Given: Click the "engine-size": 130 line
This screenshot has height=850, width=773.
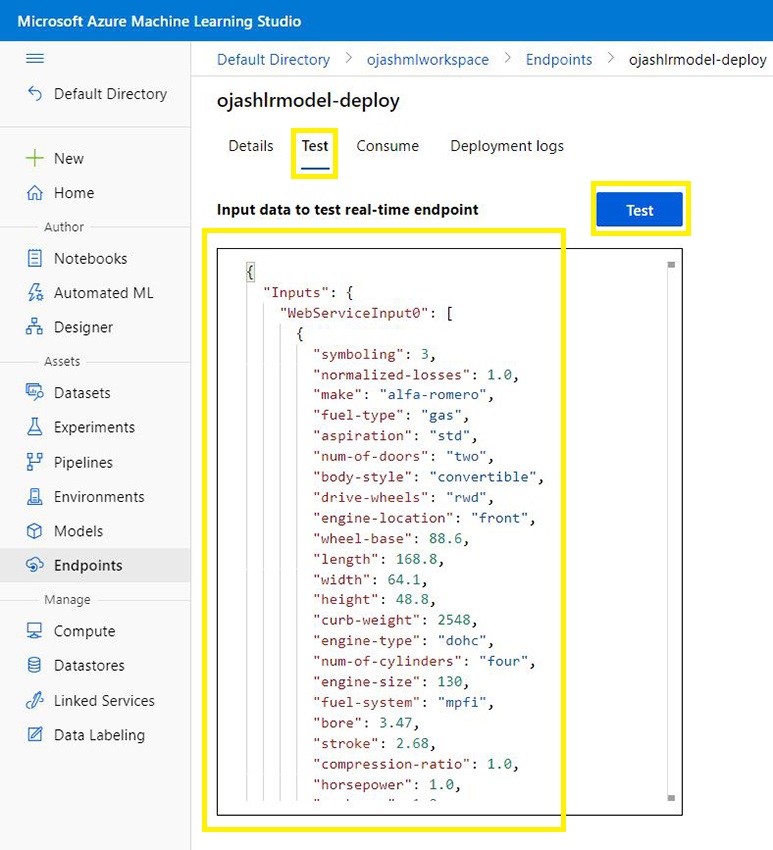Looking at the screenshot, I should pyautogui.click(x=391, y=682).
